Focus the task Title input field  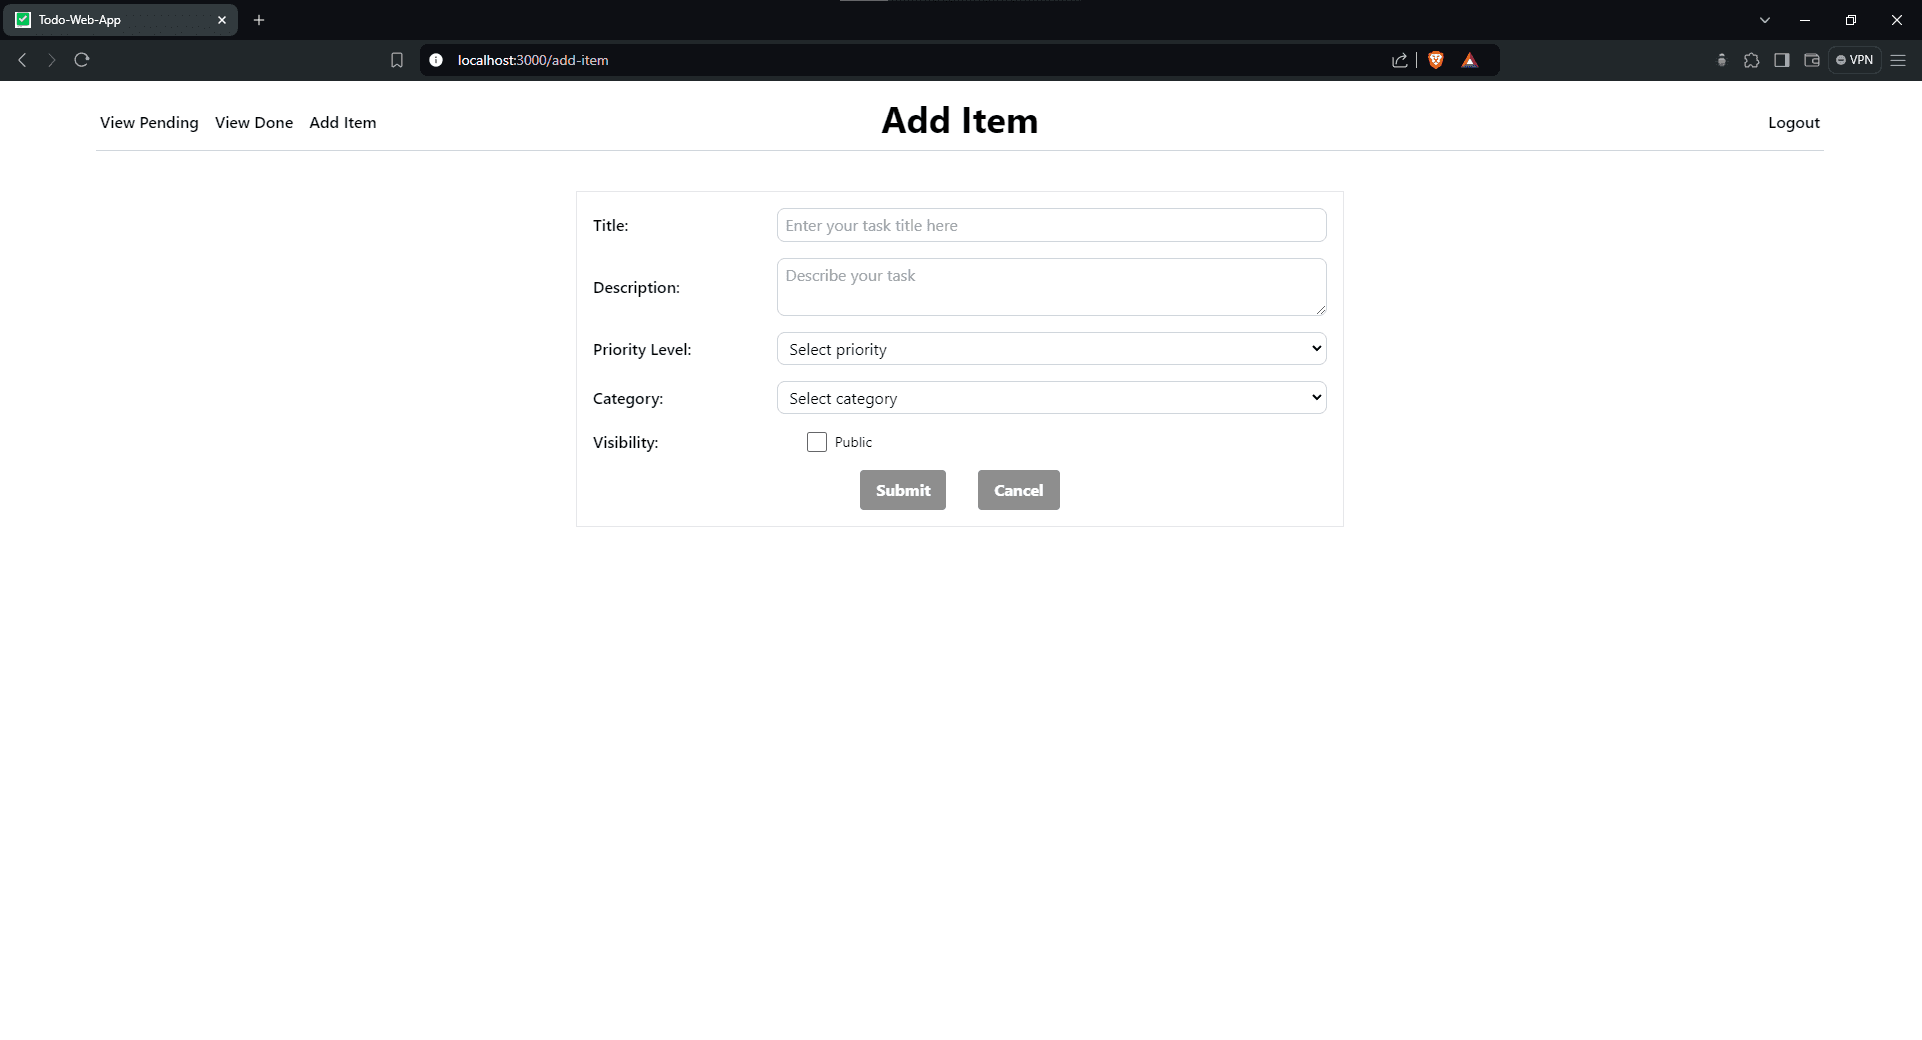(1051, 226)
